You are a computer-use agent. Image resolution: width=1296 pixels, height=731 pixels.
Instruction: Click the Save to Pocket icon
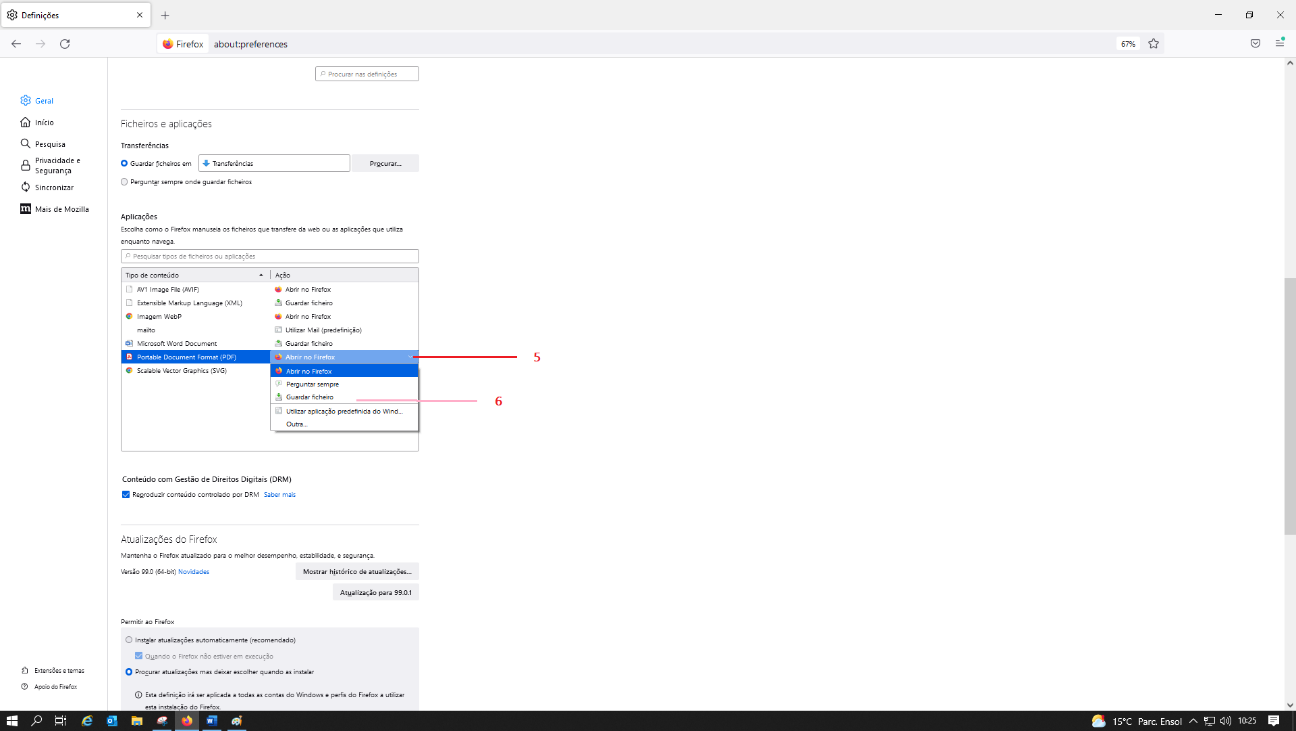pos(1255,44)
